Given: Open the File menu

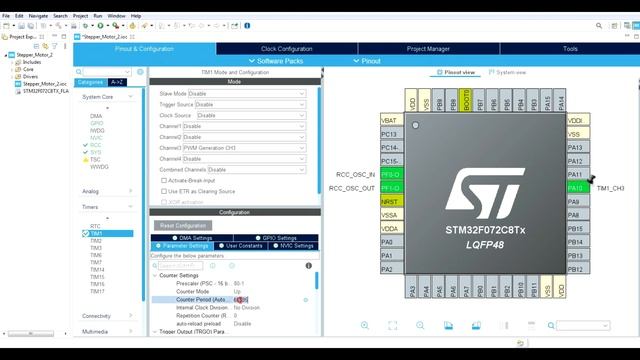Looking at the screenshot, I should coord(6,16).
